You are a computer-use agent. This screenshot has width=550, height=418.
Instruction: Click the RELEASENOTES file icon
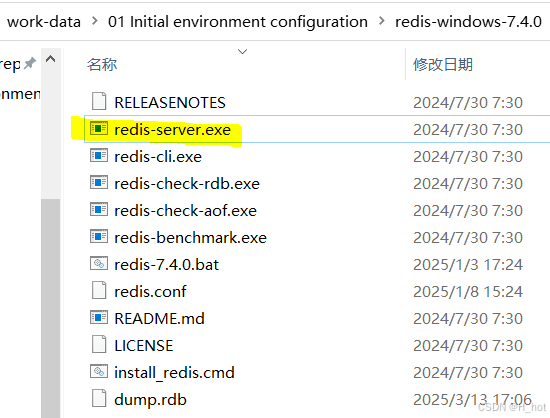tap(99, 101)
